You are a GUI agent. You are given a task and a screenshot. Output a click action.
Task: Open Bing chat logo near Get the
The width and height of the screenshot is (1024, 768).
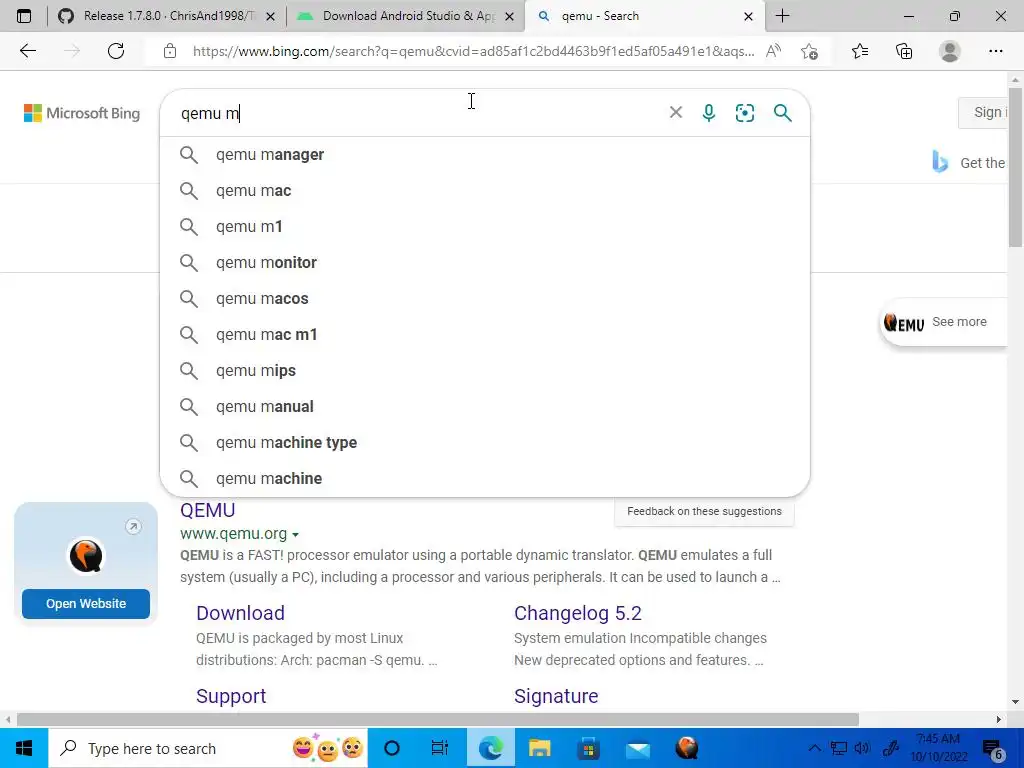pos(940,162)
